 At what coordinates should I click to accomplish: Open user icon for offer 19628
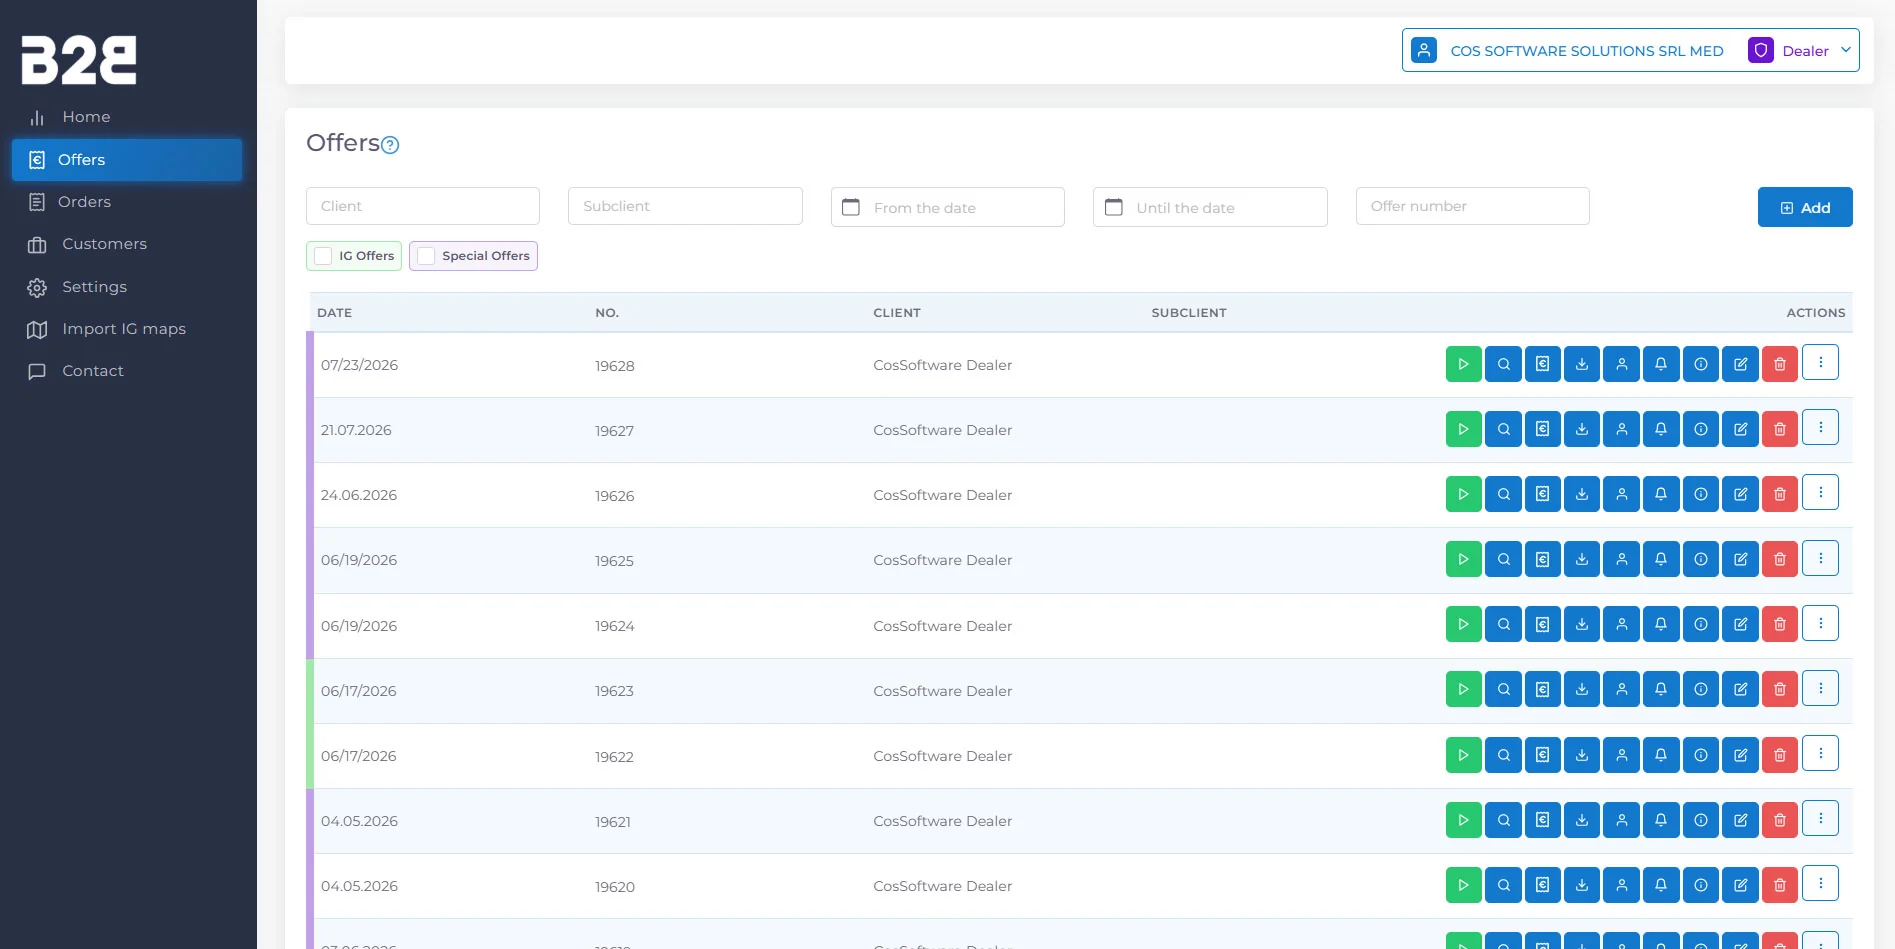[x=1622, y=364]
